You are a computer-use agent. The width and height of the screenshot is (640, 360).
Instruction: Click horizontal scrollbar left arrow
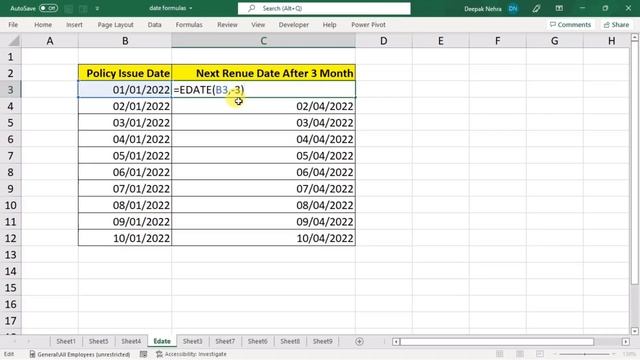(396, 342)
